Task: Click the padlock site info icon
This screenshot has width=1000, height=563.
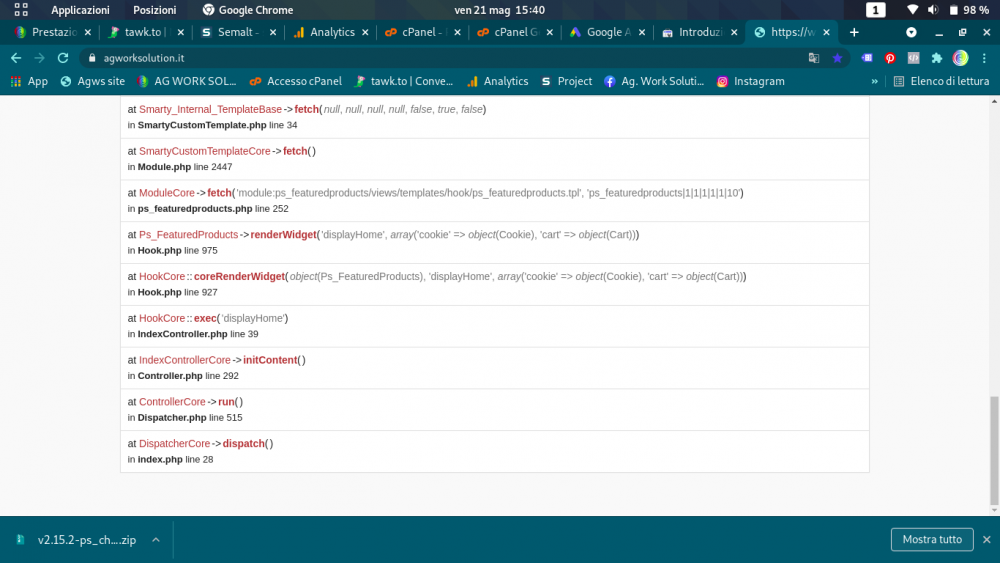Action: pyautogui.click(x=92, y=58)
